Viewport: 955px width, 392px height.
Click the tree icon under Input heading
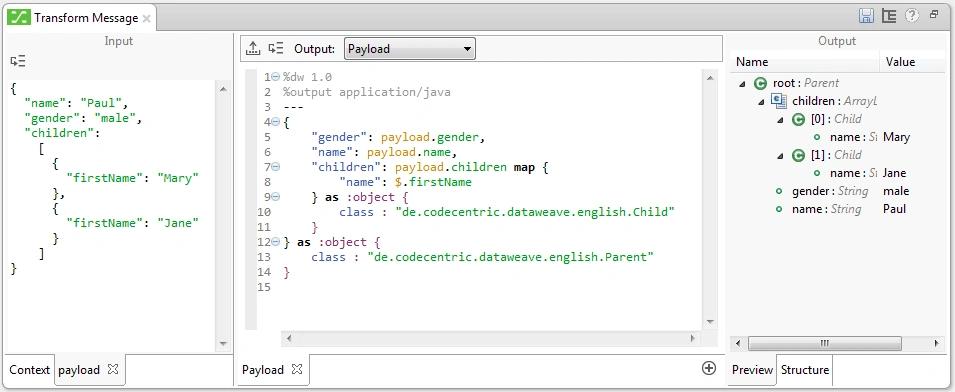click(18, 61)
